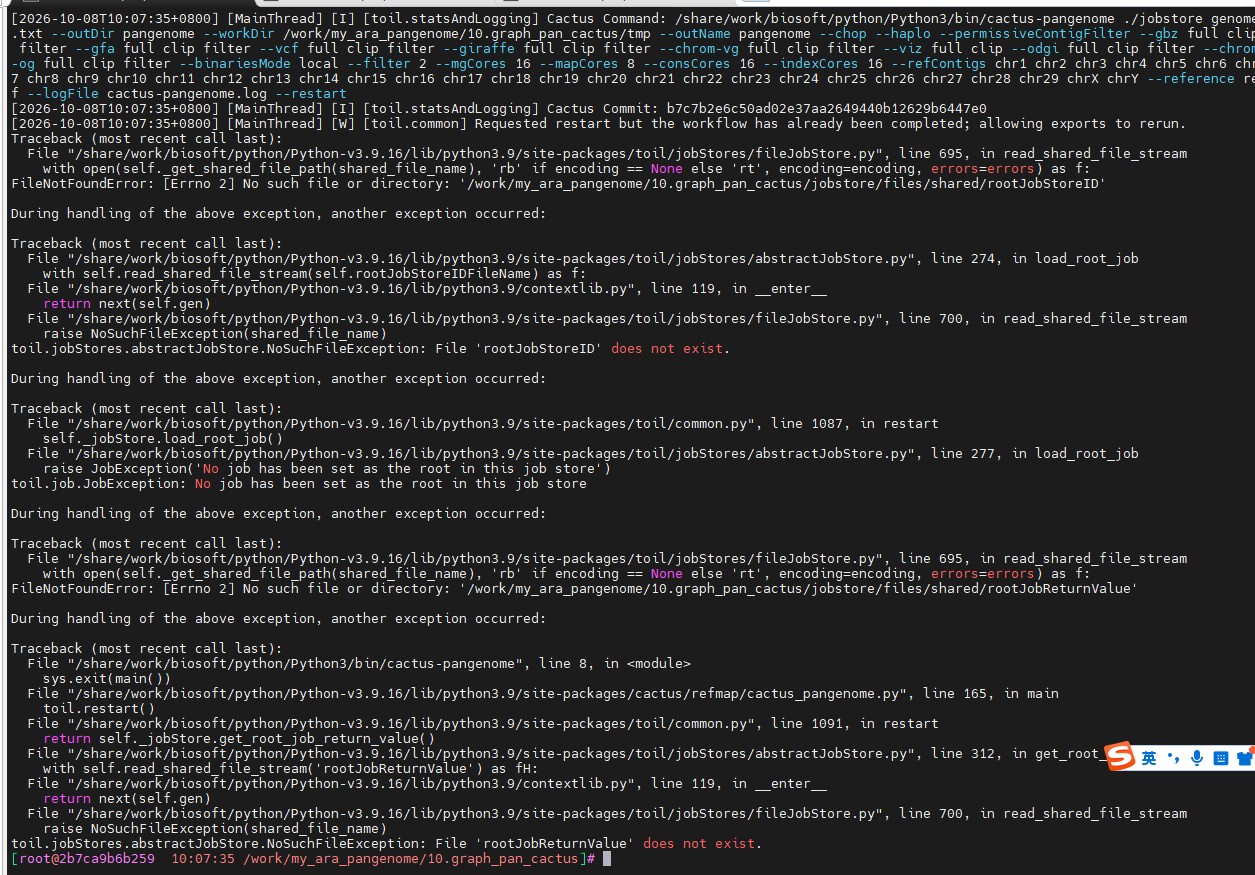Toggle the 英 English input mode
This screenshot has height=875, width=1255.
[1149, 758]
